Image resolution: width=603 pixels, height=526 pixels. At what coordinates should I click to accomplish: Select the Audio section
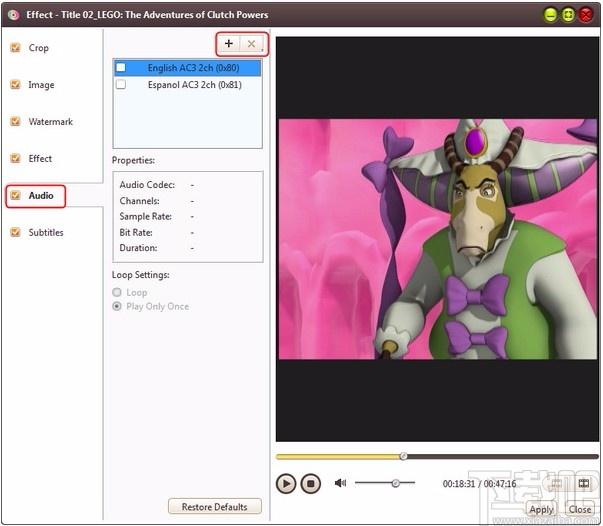(35, 196)
